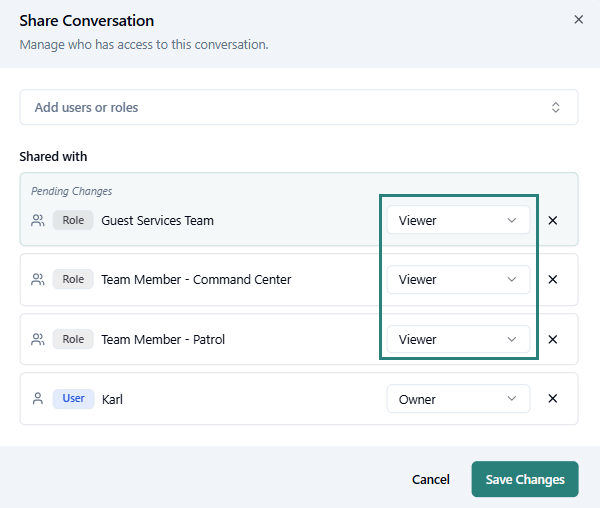The image size is (600, 508).
Task: Expand the Add users or roles chevron
Action: click(x=556, y=107)
